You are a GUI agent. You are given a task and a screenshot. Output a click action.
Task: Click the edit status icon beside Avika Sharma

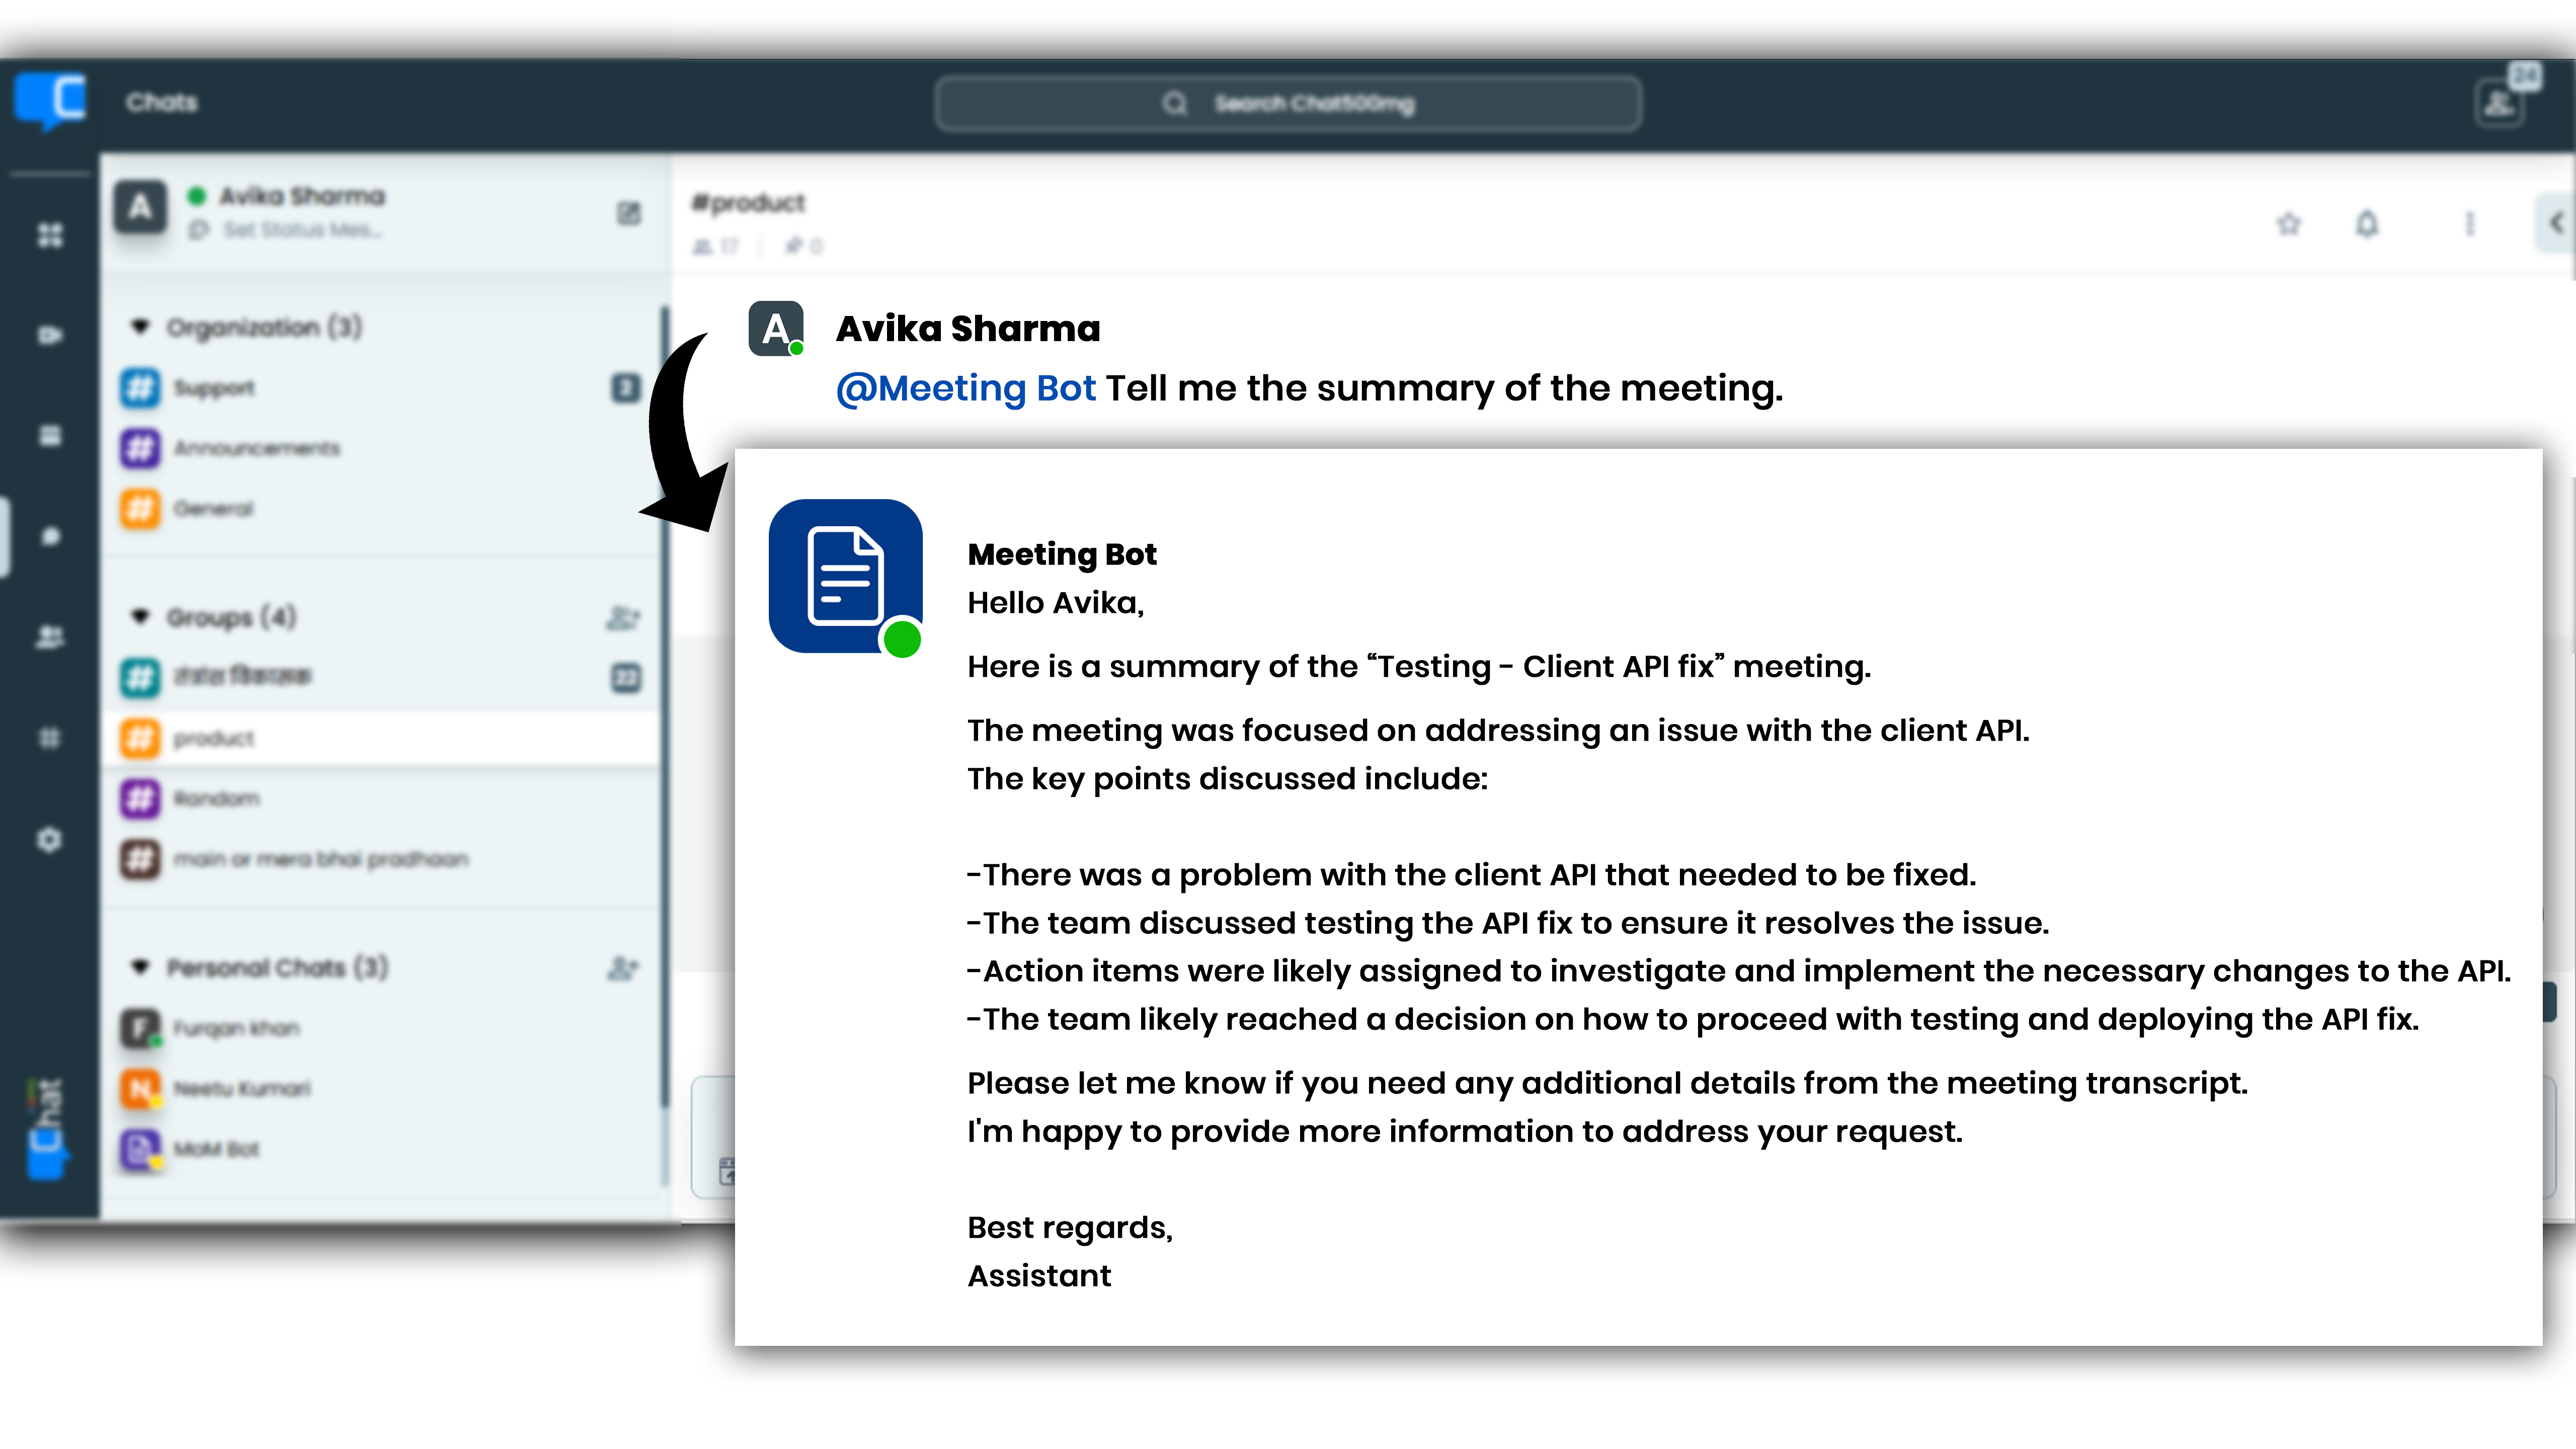tap(628, 213)
